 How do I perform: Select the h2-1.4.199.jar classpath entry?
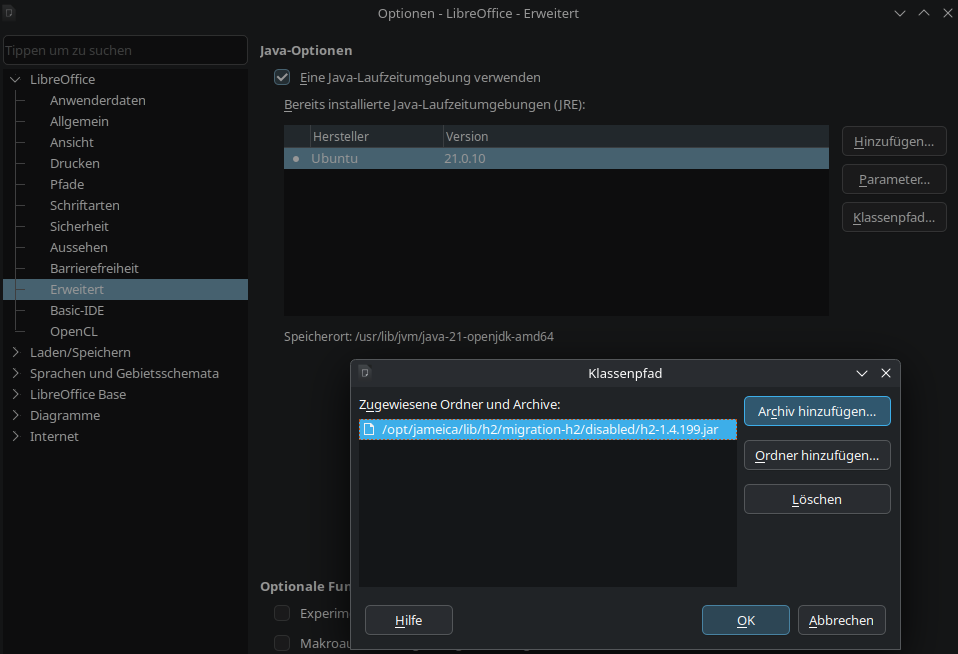coord(547,429)
